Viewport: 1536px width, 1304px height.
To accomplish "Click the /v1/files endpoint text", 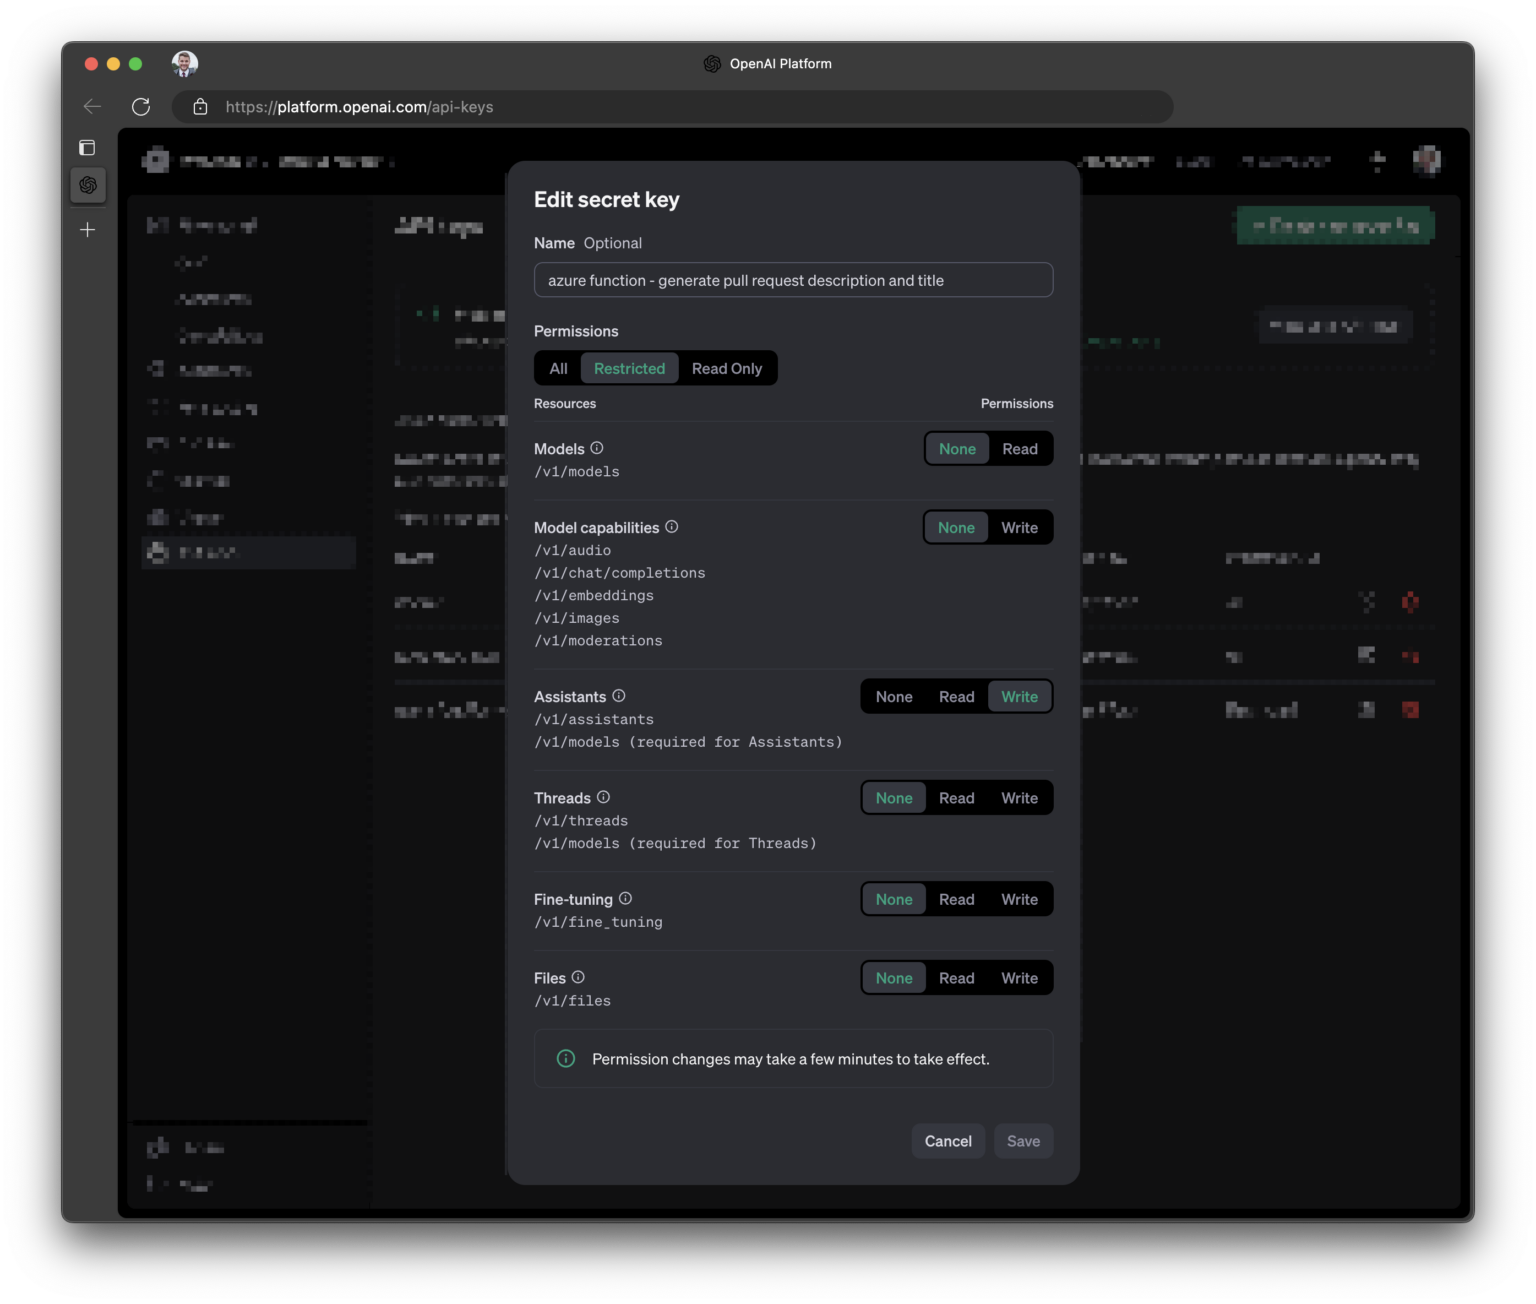I will coord(572,1001).
